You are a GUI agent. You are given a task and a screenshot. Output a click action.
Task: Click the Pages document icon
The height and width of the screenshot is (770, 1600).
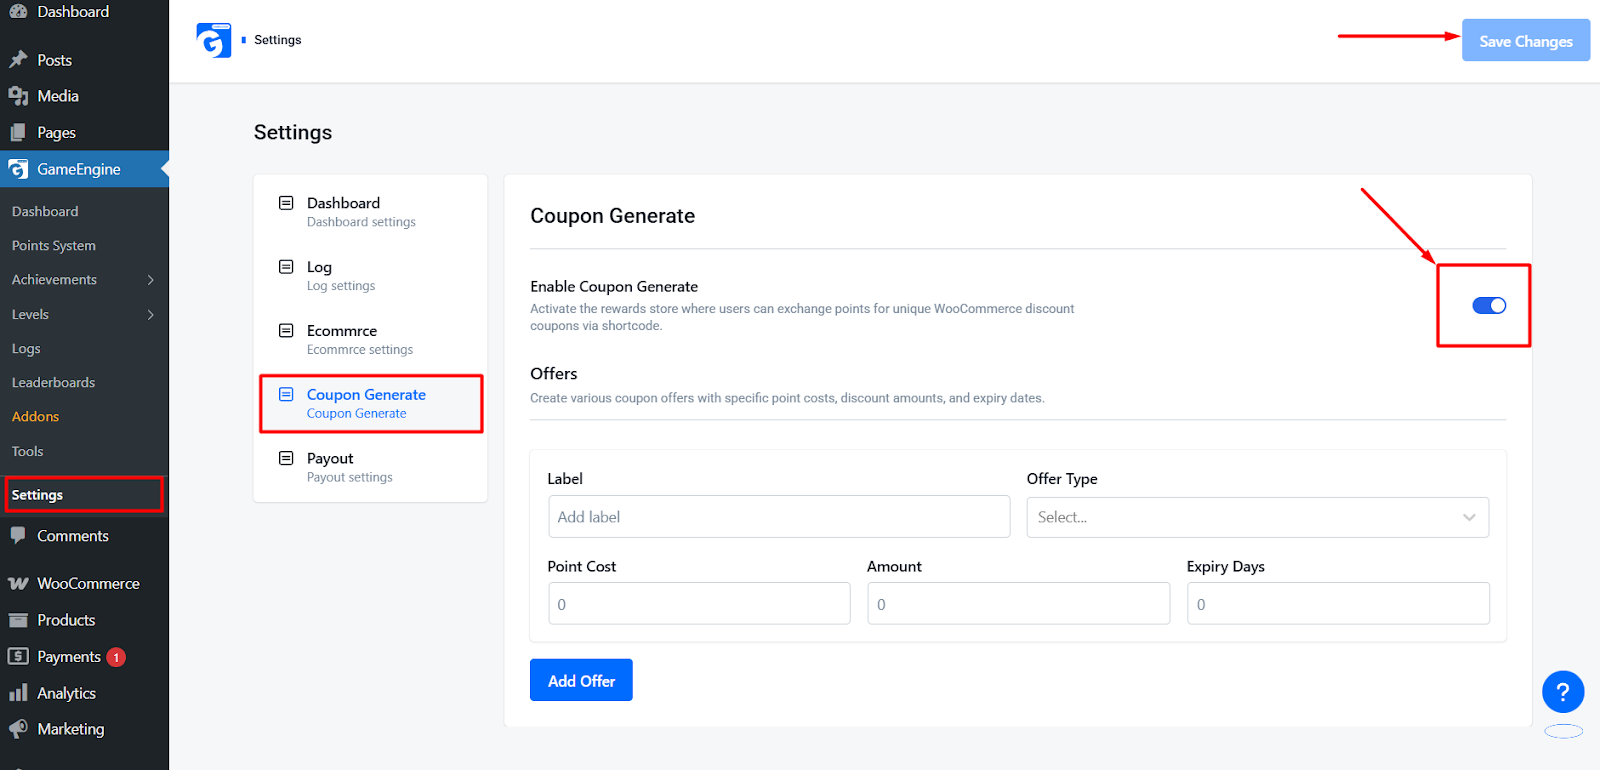[x=18, y=132]
